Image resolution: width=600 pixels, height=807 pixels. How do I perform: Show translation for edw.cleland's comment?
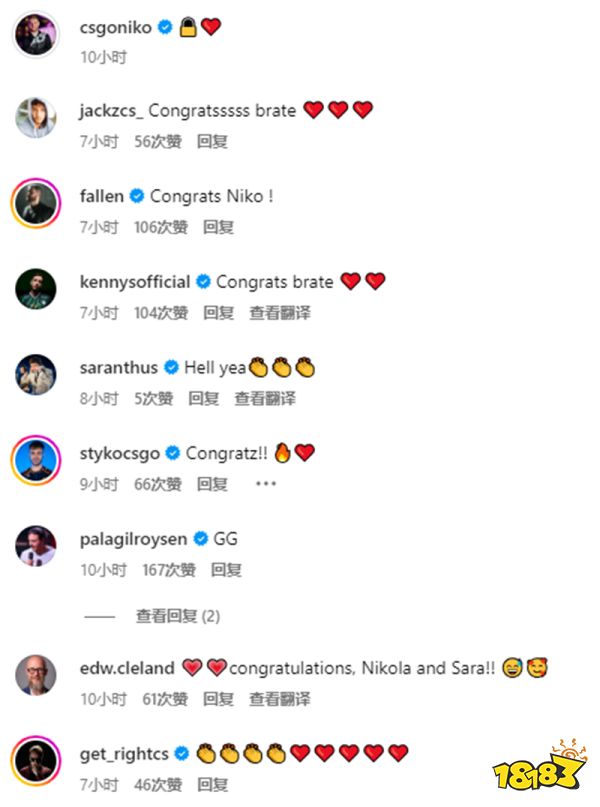coord(280,699)
